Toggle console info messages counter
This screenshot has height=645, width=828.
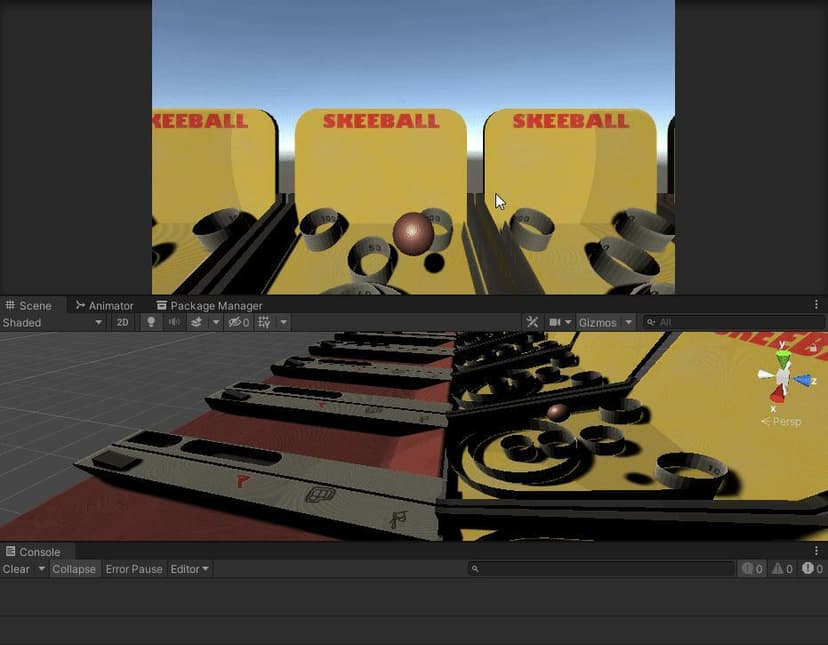pos(752,568)
